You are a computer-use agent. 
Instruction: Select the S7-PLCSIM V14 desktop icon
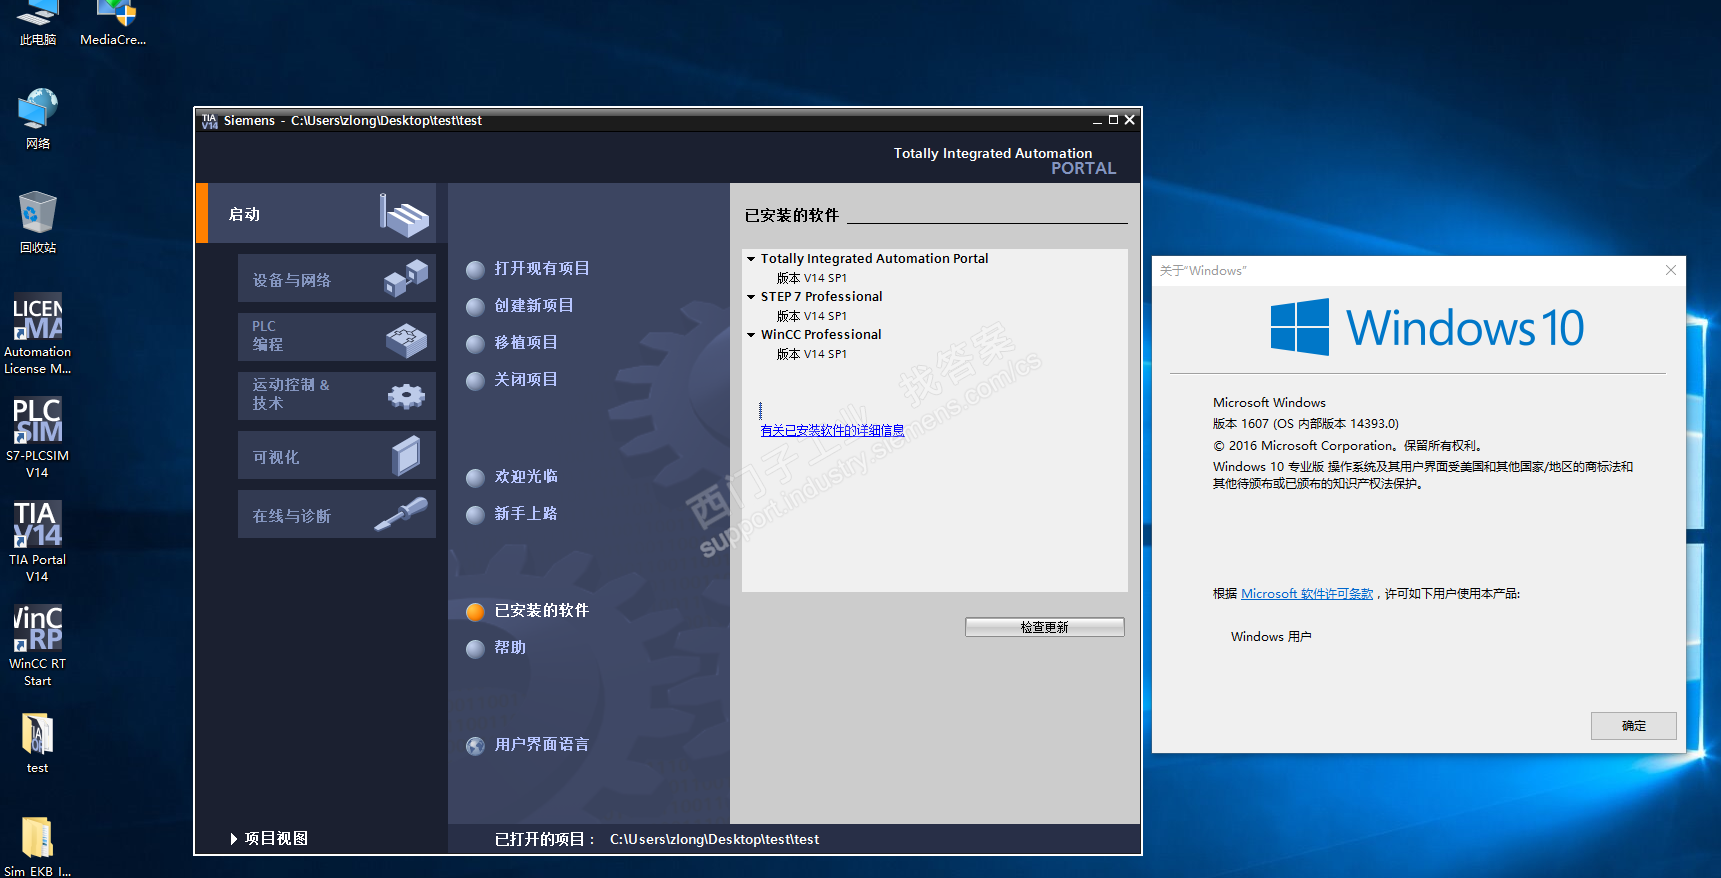pos(38,439)
